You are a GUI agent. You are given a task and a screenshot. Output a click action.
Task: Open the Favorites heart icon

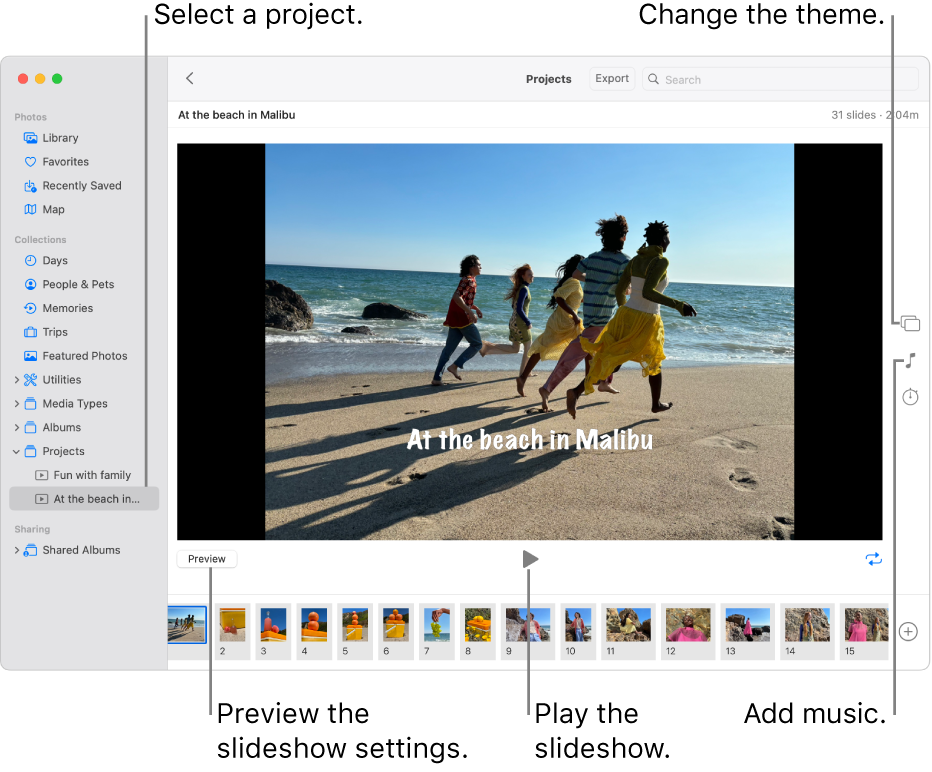(x=30, y=162)
